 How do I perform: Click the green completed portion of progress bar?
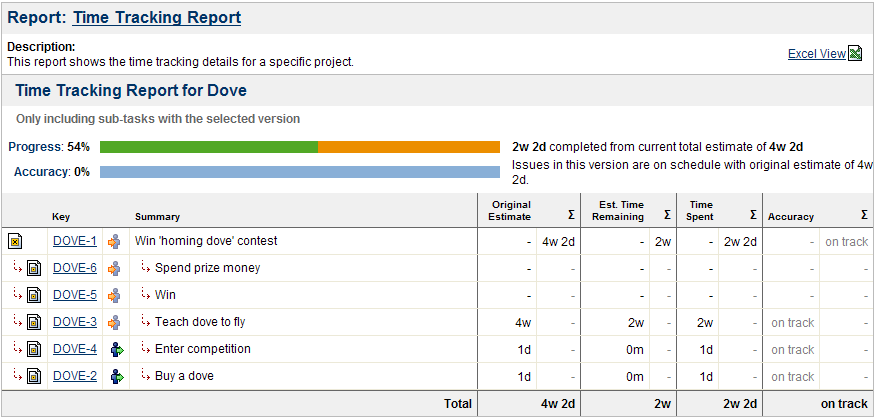208,147
